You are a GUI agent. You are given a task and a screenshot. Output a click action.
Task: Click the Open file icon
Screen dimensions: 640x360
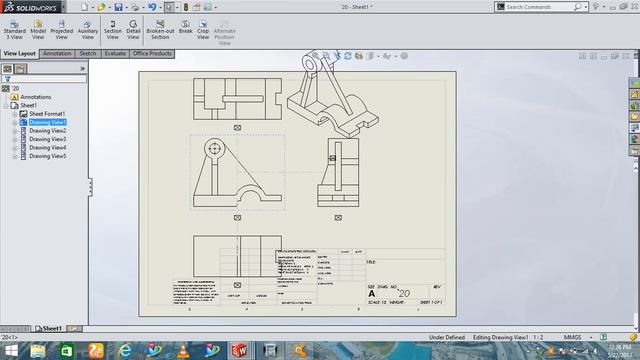[101, 7]
